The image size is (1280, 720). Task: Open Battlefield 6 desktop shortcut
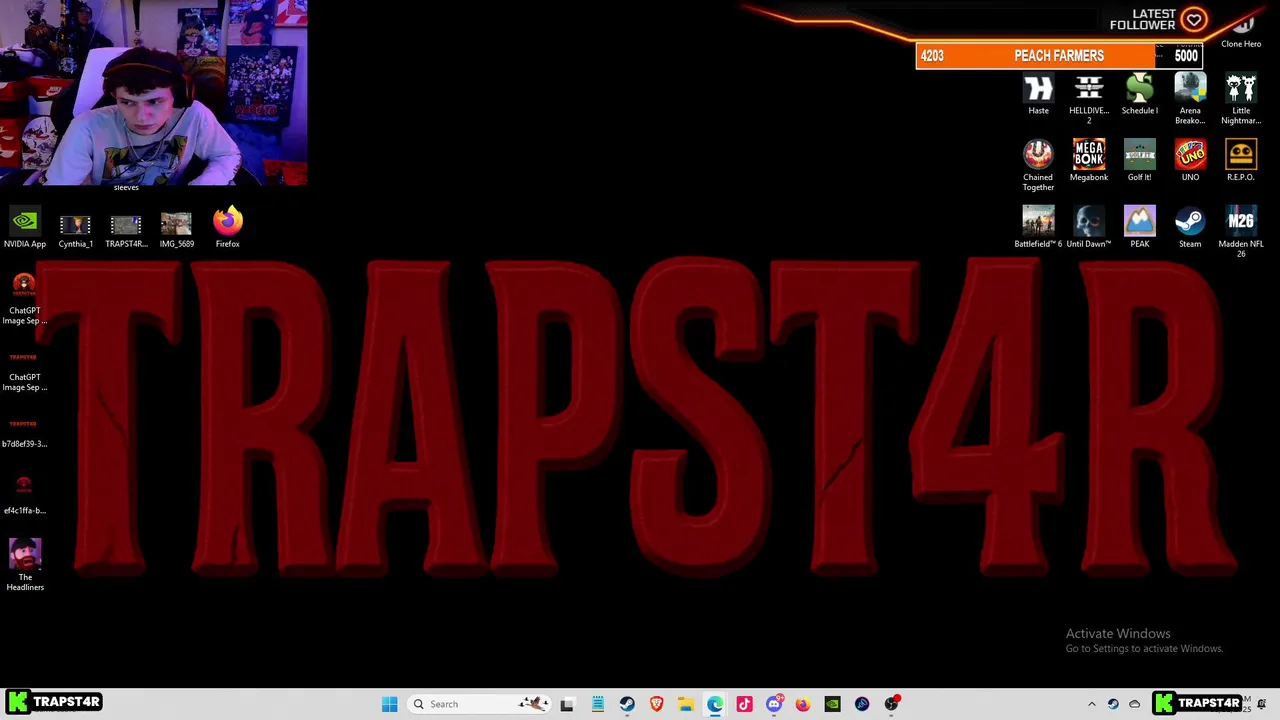[x=1038, y=228]
